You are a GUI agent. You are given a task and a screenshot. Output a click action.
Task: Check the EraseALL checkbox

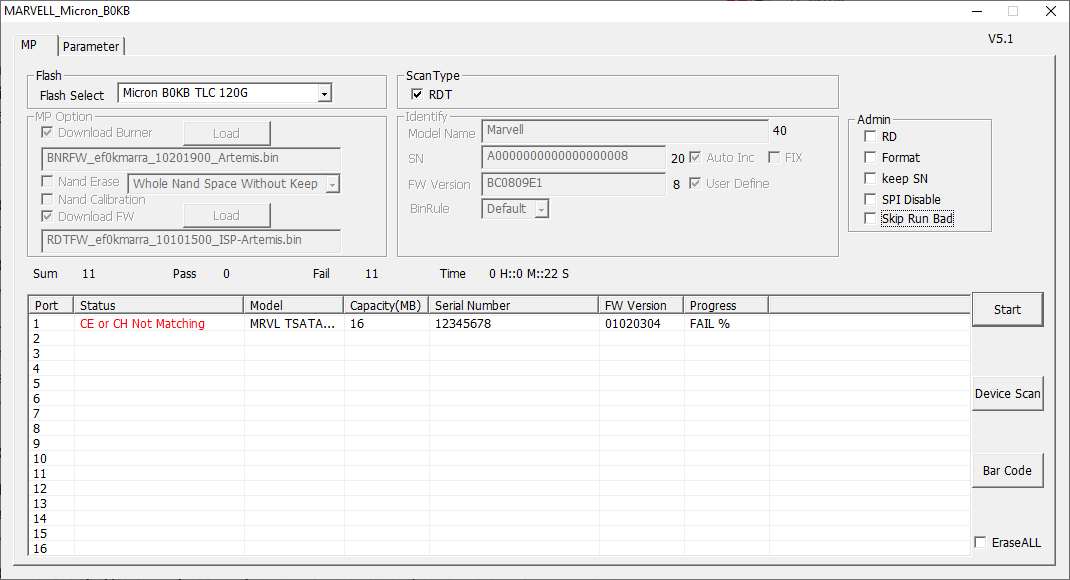point(981,542)
